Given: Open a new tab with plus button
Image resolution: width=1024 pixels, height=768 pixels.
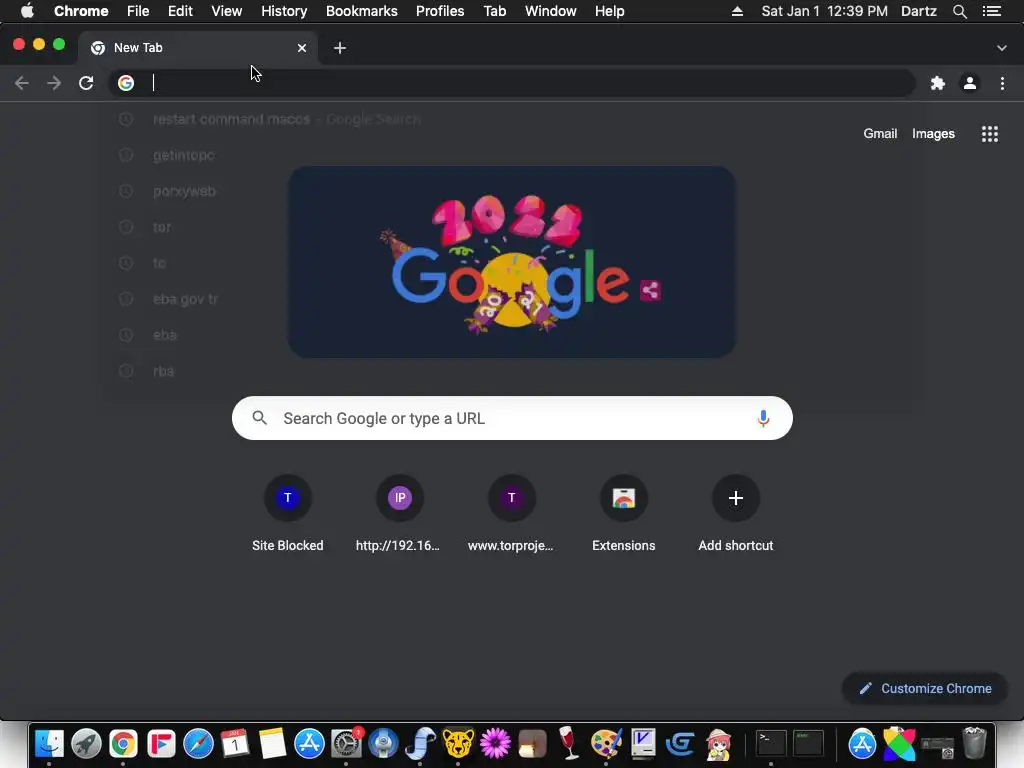Looking at the screenshot, I should [340, 48].
